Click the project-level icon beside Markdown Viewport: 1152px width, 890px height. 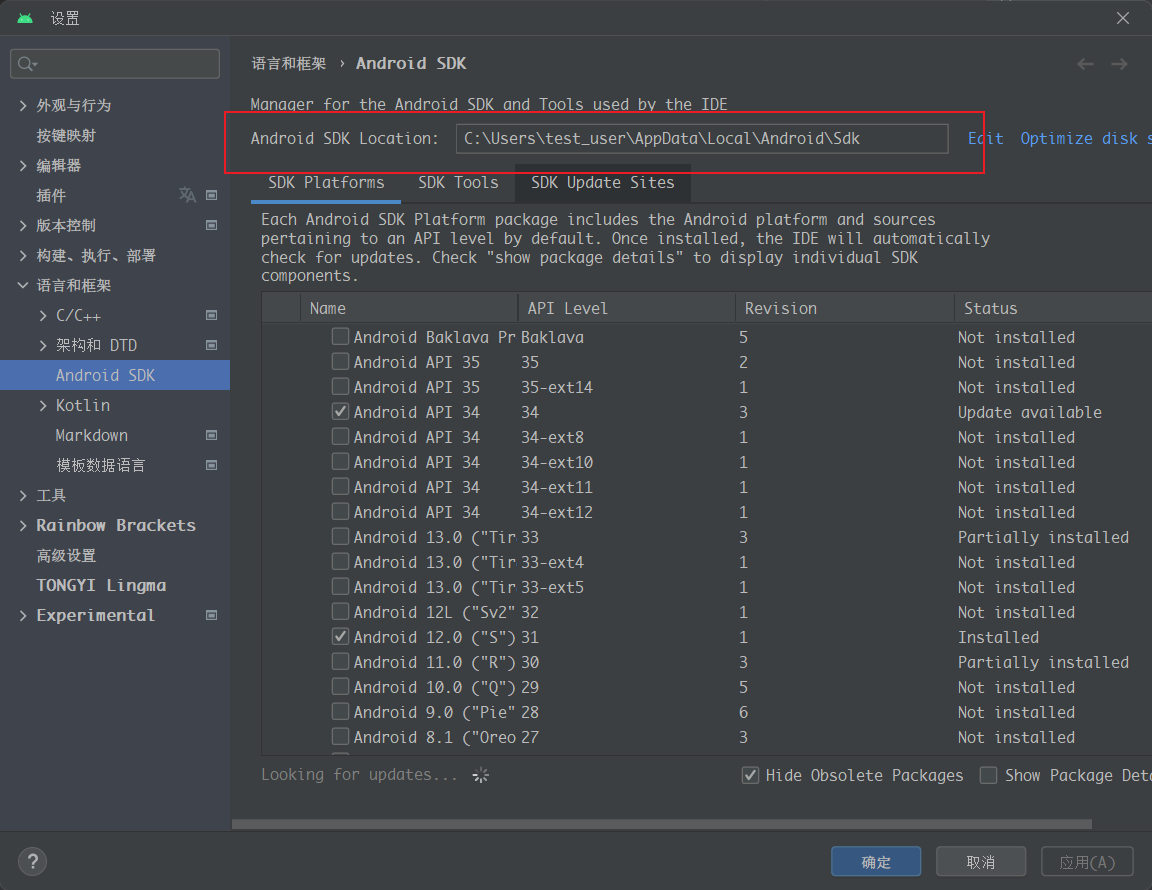pyautogui.click(x=212, y=435)
